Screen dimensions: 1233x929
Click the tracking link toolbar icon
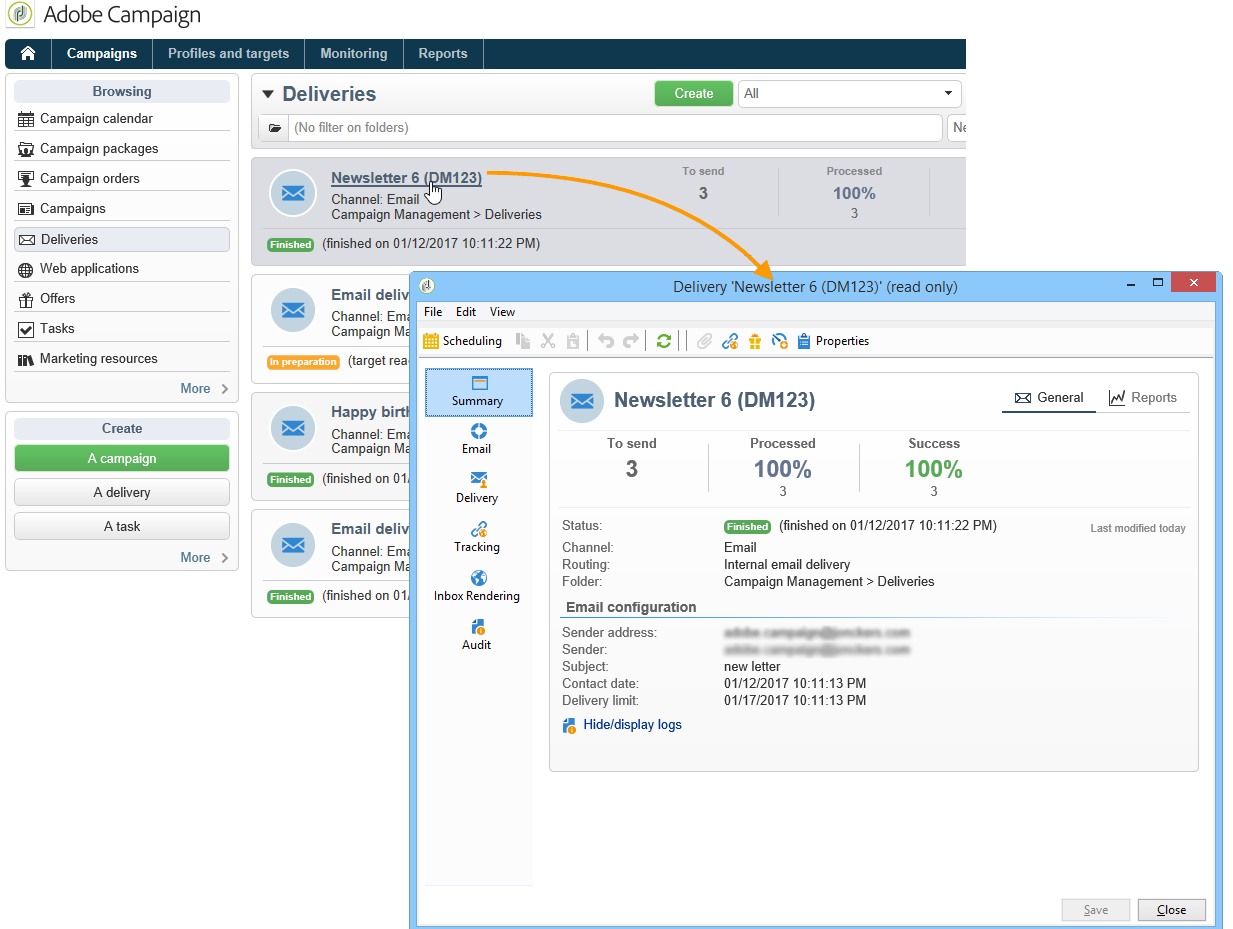pos(729,341)
